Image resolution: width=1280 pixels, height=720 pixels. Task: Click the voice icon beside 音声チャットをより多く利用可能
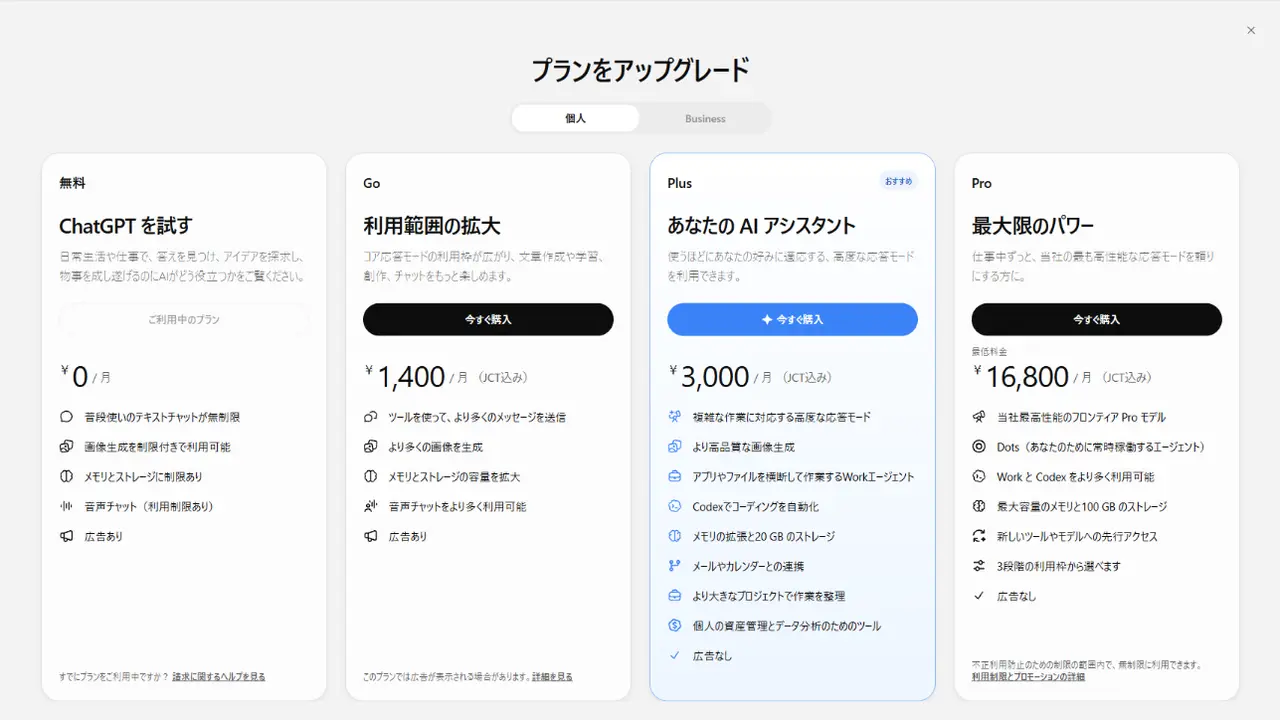[371, 507]
